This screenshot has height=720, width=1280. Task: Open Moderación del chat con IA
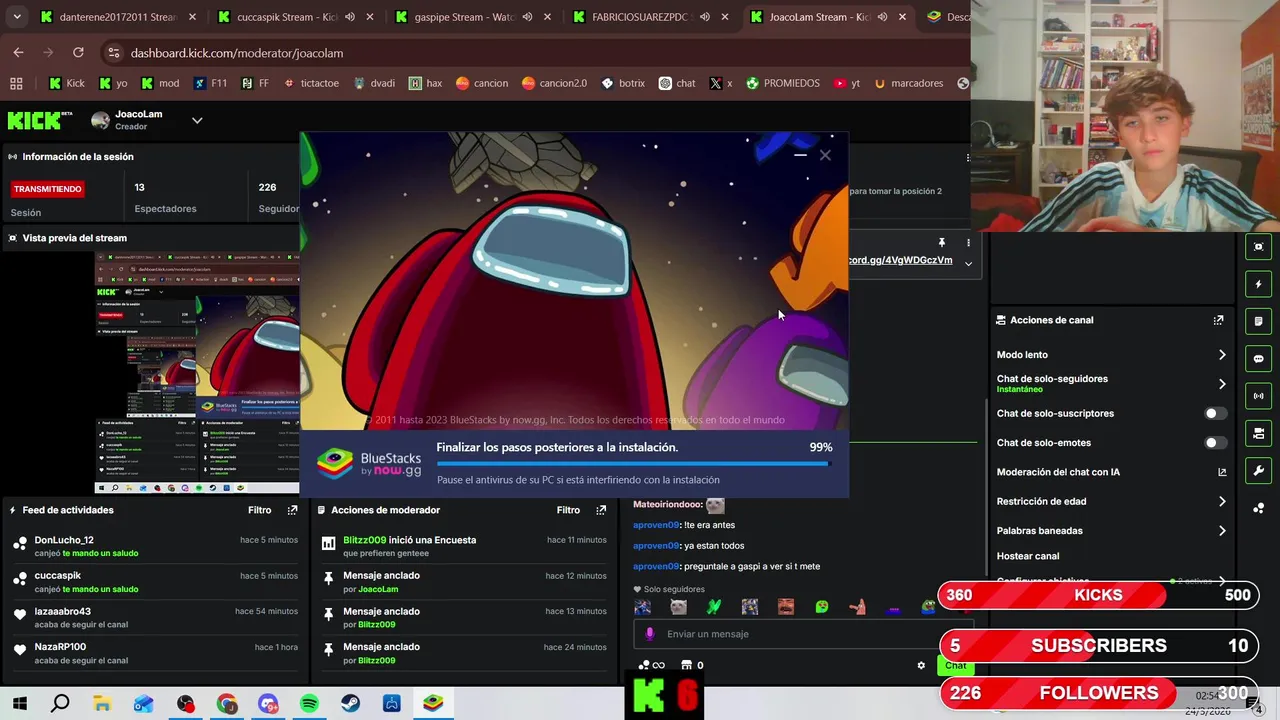point(1111,472)
